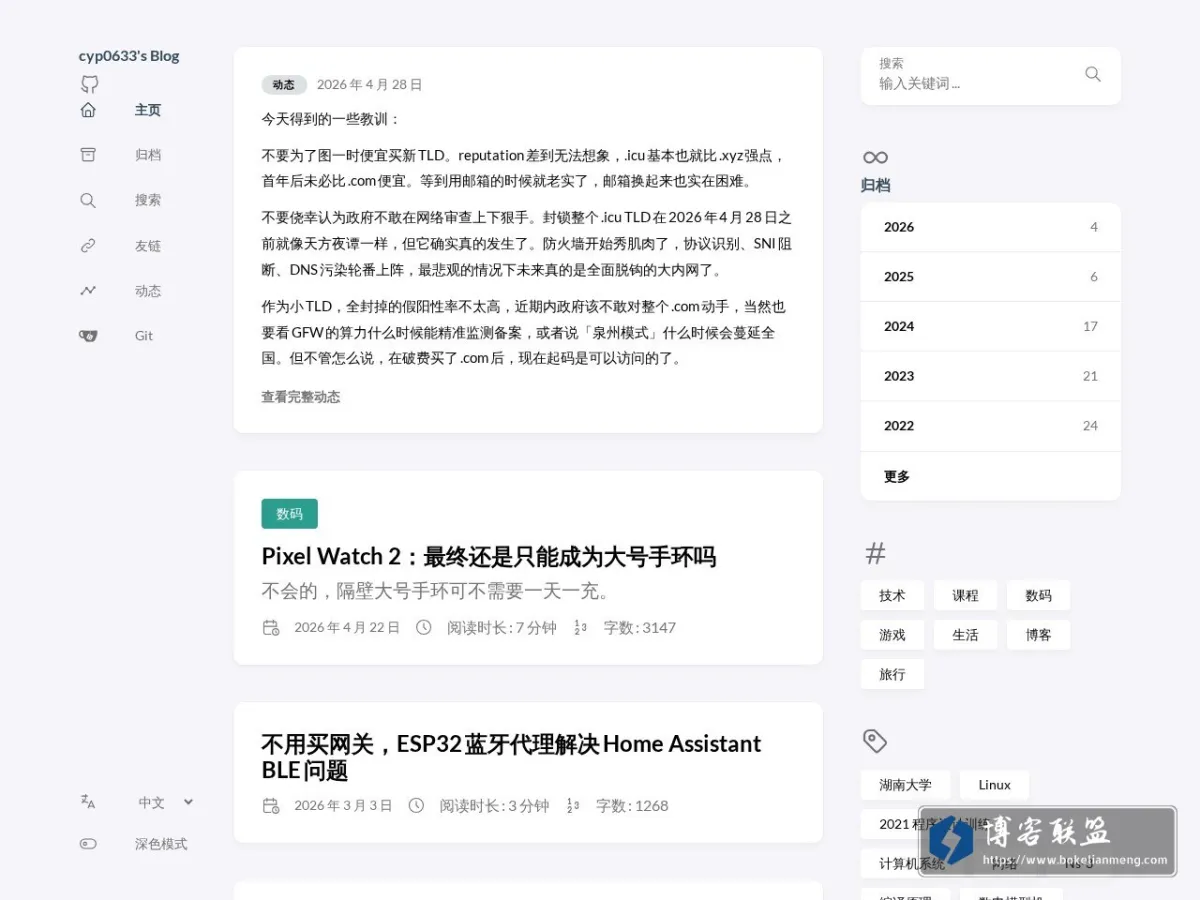Click the trend line icon beside 动态
This screenshot has height=900, width=1200.
(88, 291)
